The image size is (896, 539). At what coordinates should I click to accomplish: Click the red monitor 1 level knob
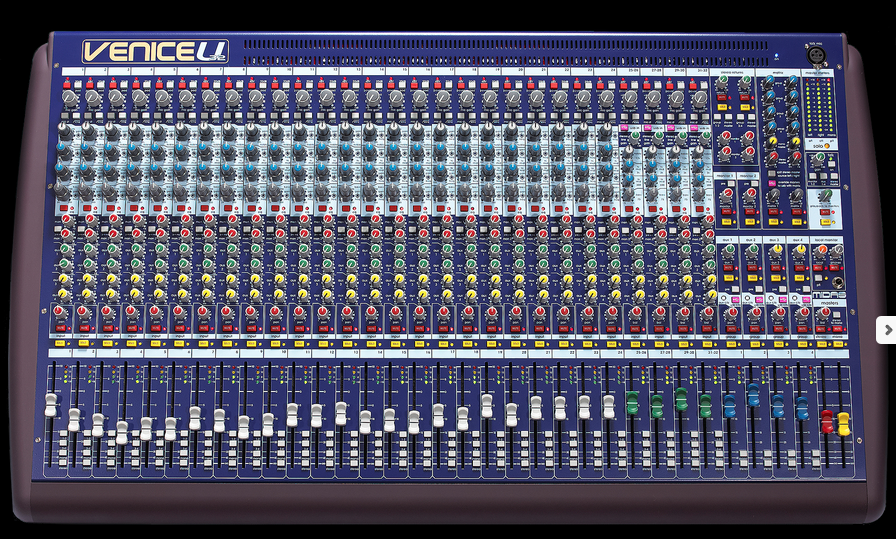pyautogui.click(x=727, y=197)
